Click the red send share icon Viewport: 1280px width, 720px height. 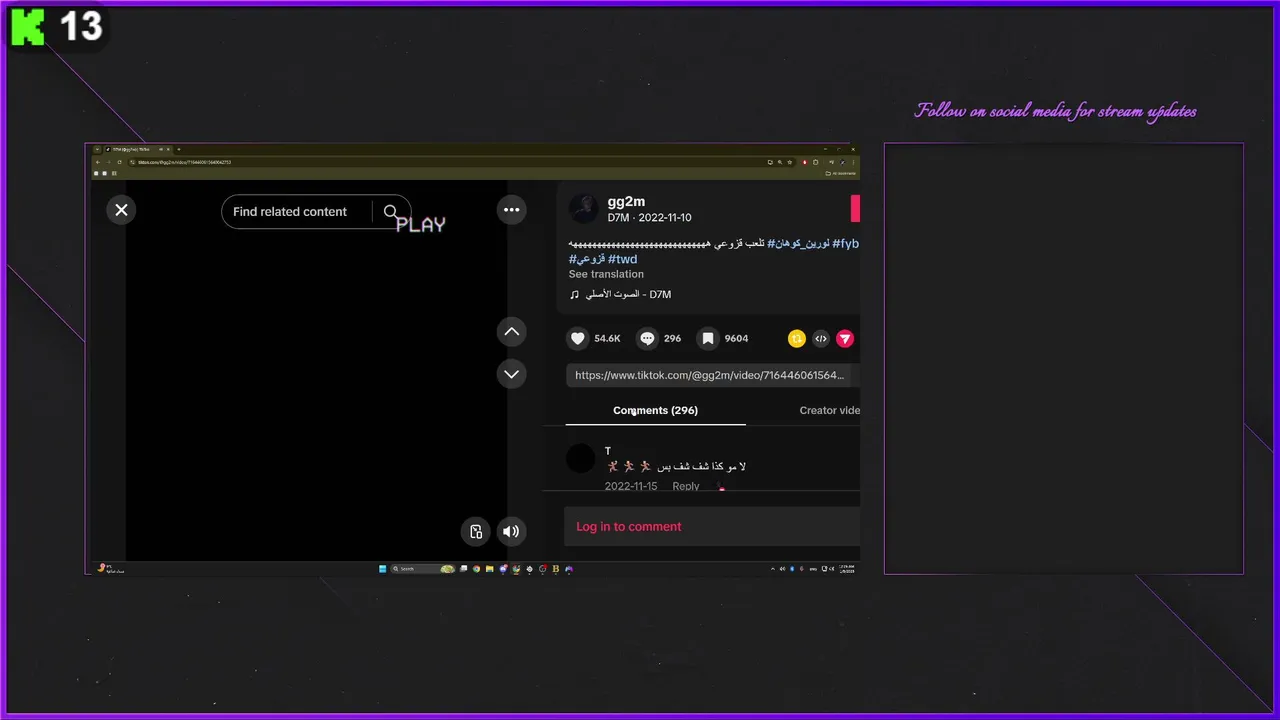point(845,339)
